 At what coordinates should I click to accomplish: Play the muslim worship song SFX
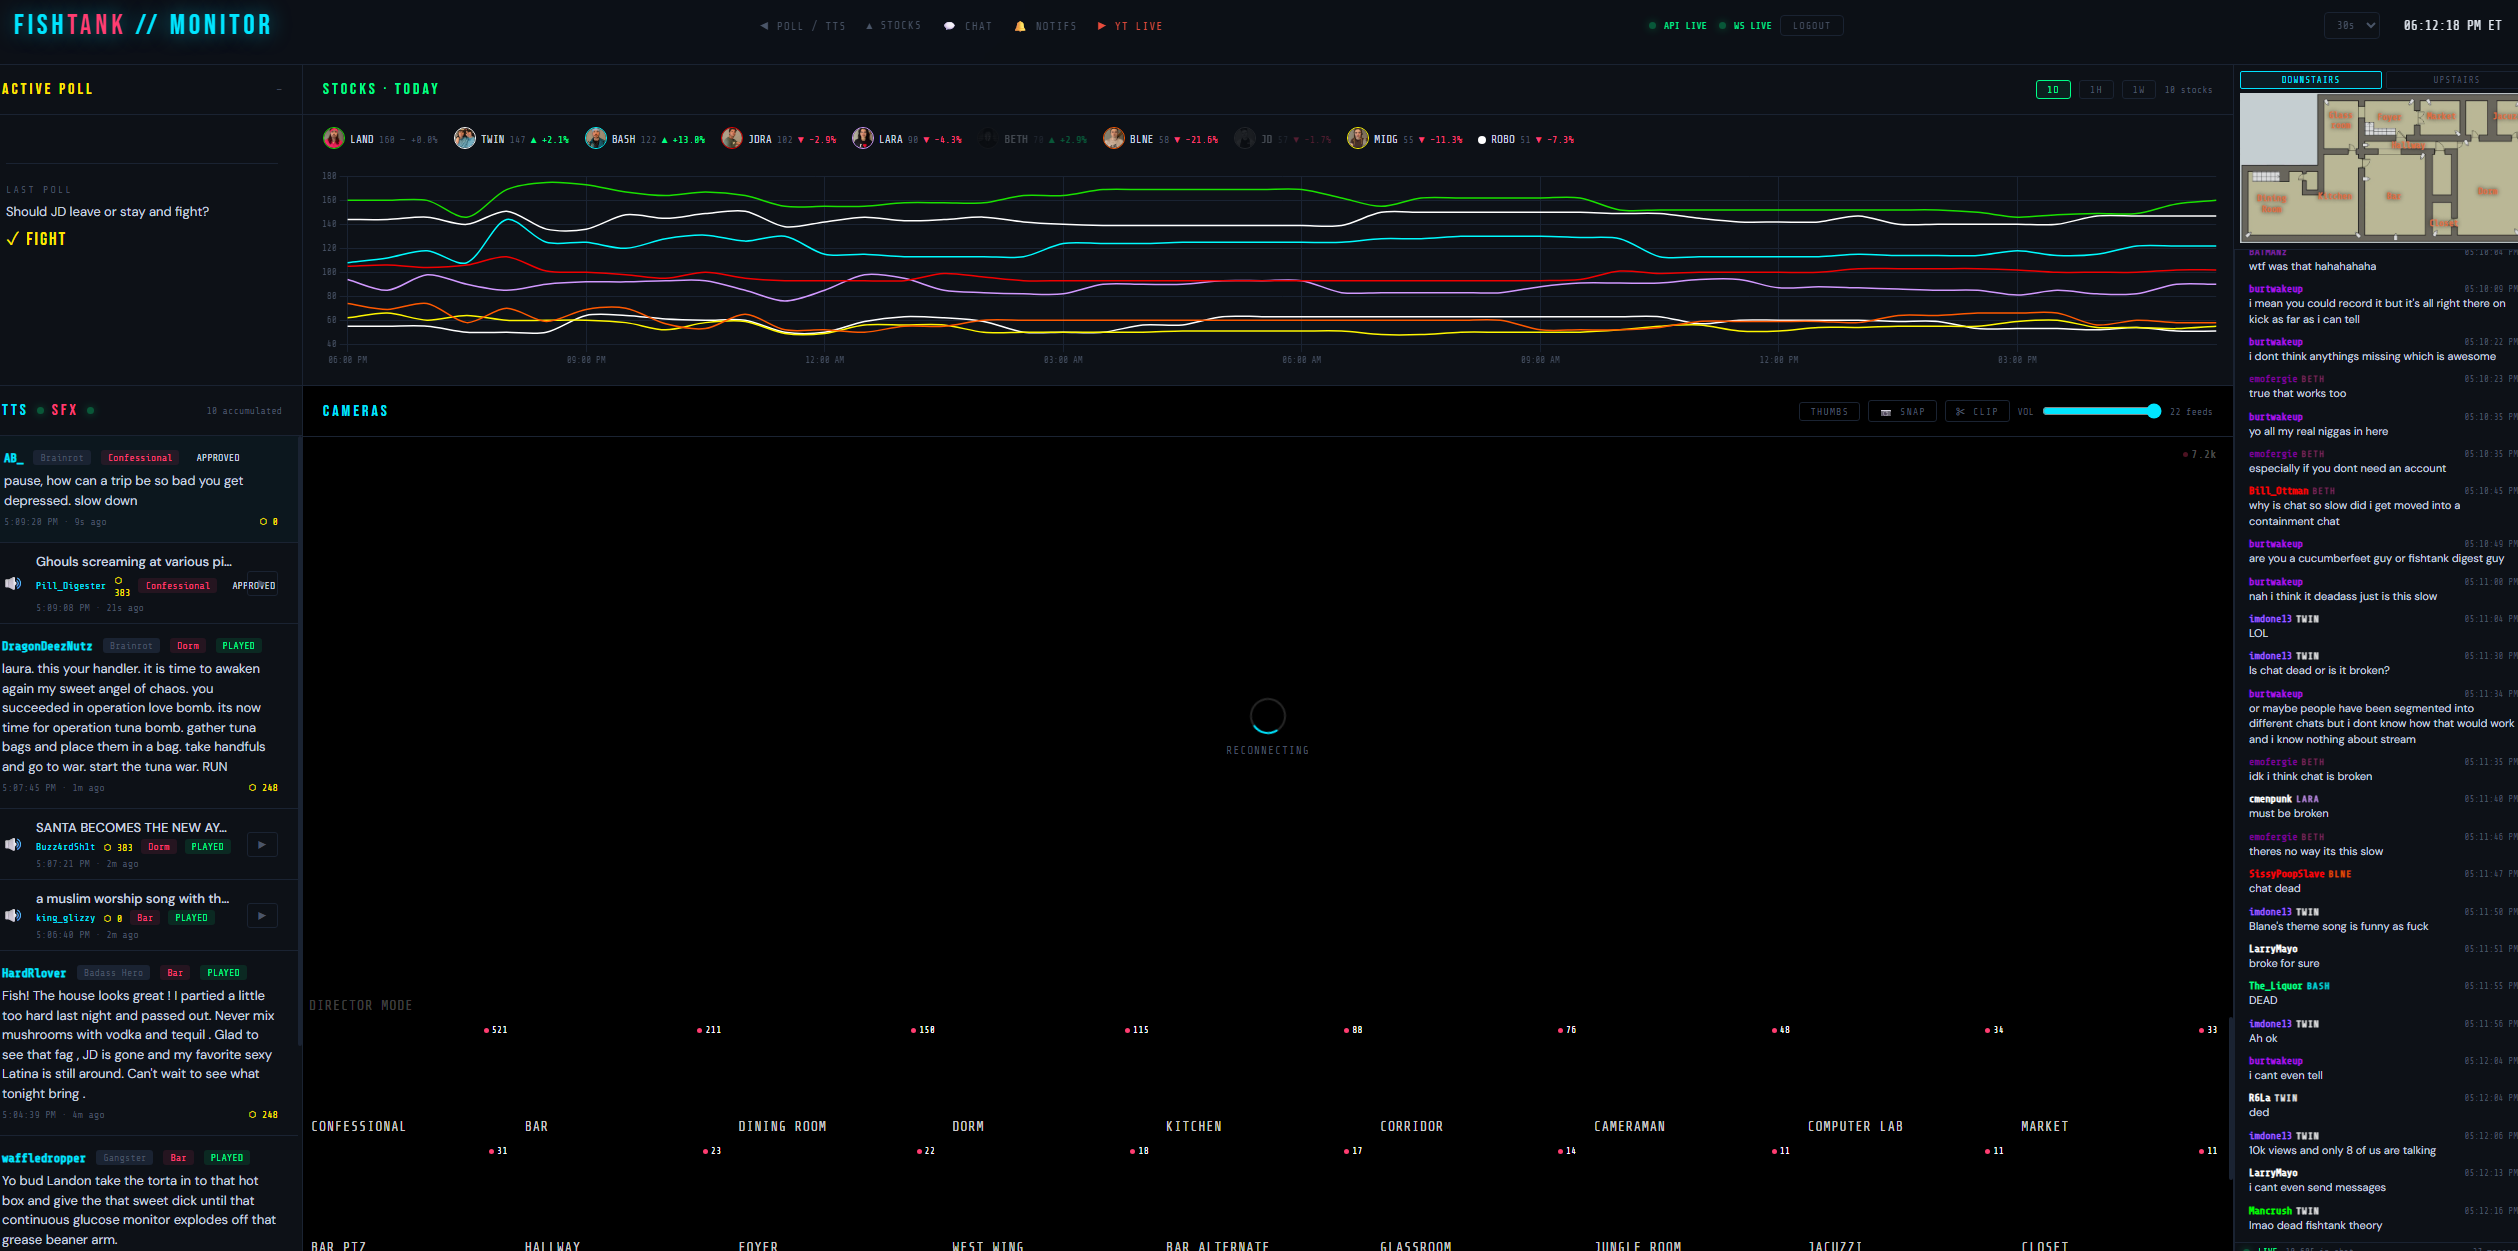coord(262,916)
